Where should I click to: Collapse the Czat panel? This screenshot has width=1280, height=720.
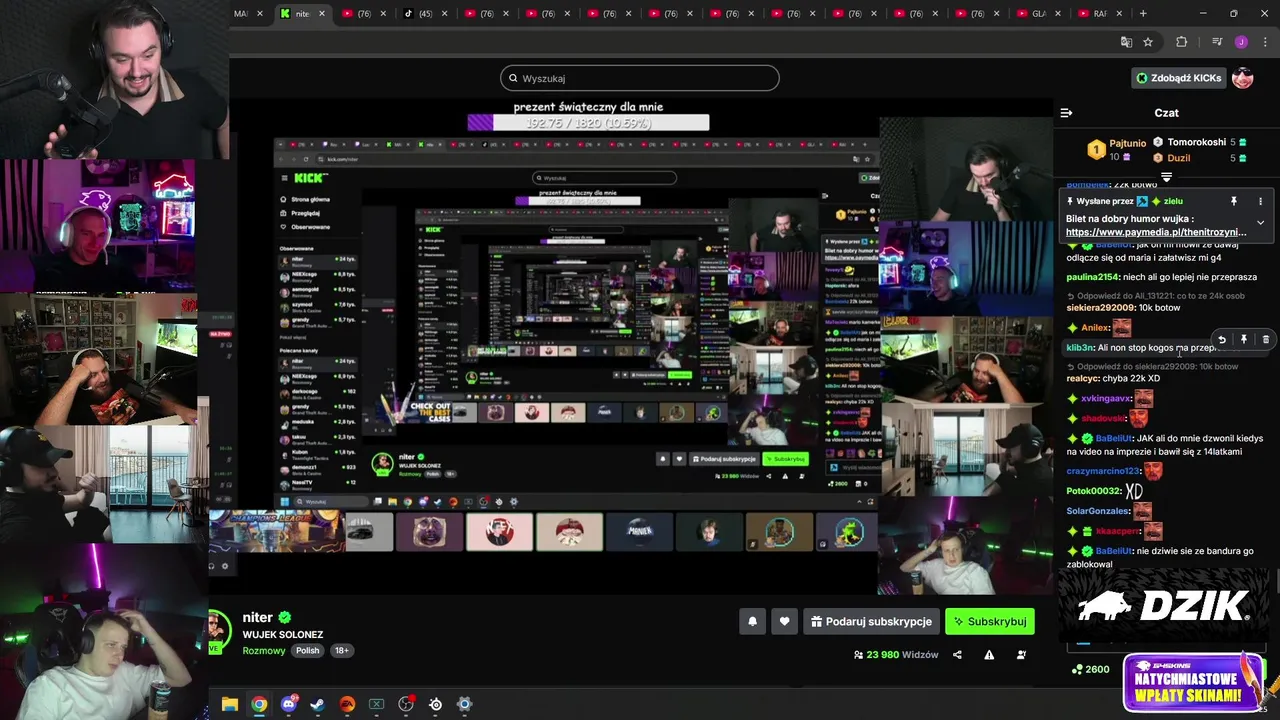(1066, 113)
